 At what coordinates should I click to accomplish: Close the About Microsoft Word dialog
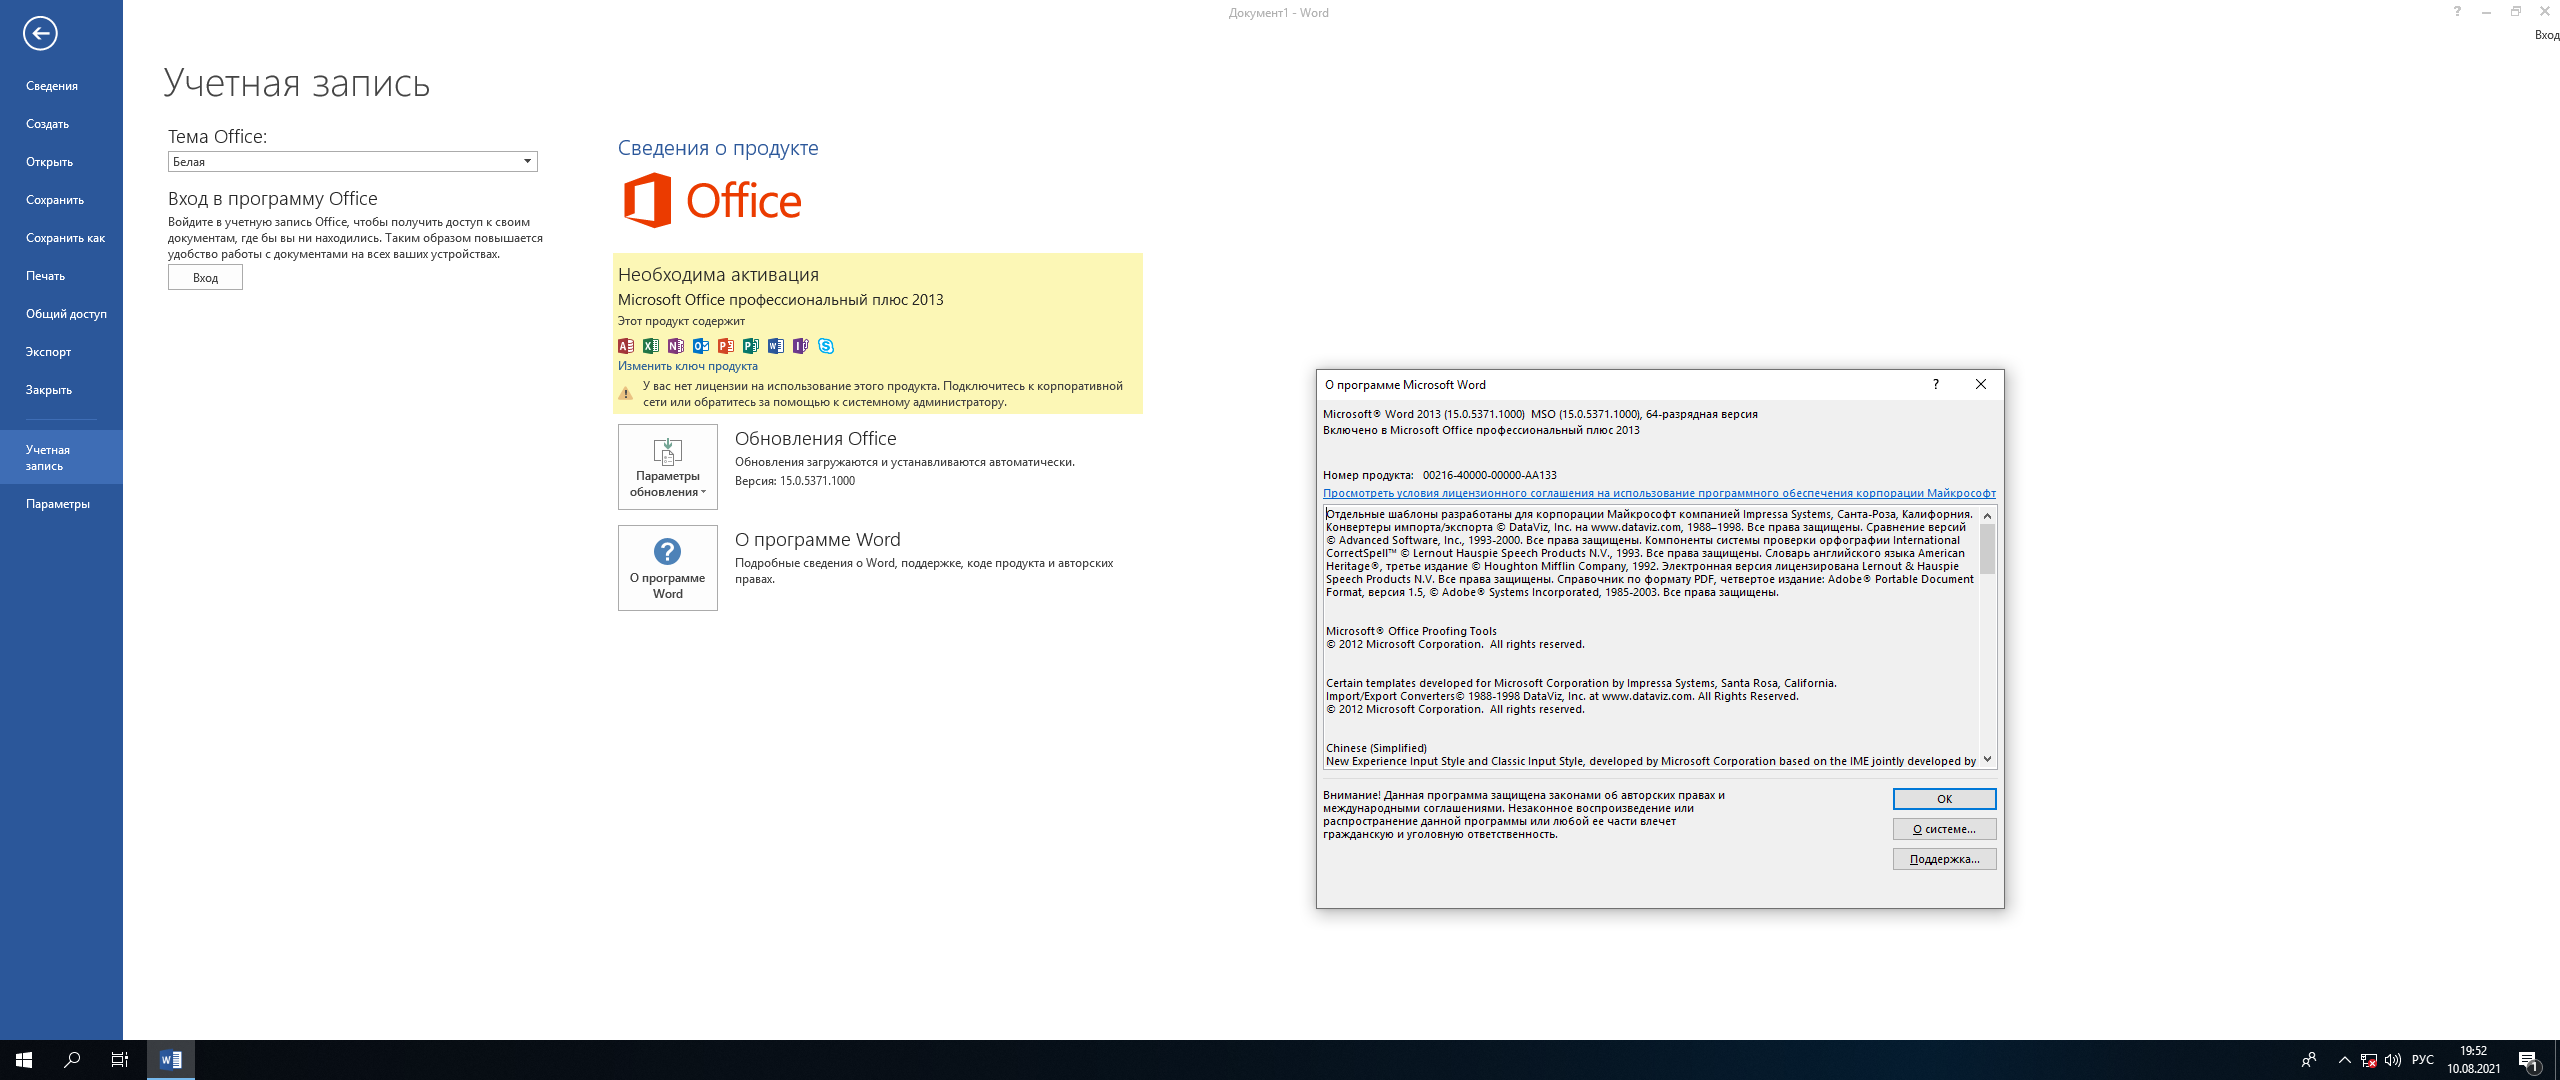coord(1981,384)
